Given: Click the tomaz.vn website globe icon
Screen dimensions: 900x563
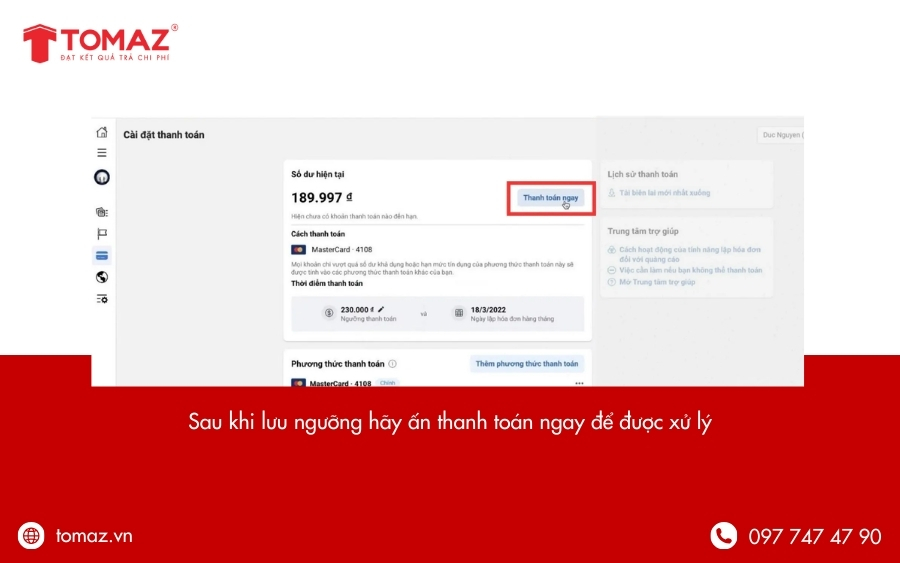Looking at the screenshot, I should point(32,536).
